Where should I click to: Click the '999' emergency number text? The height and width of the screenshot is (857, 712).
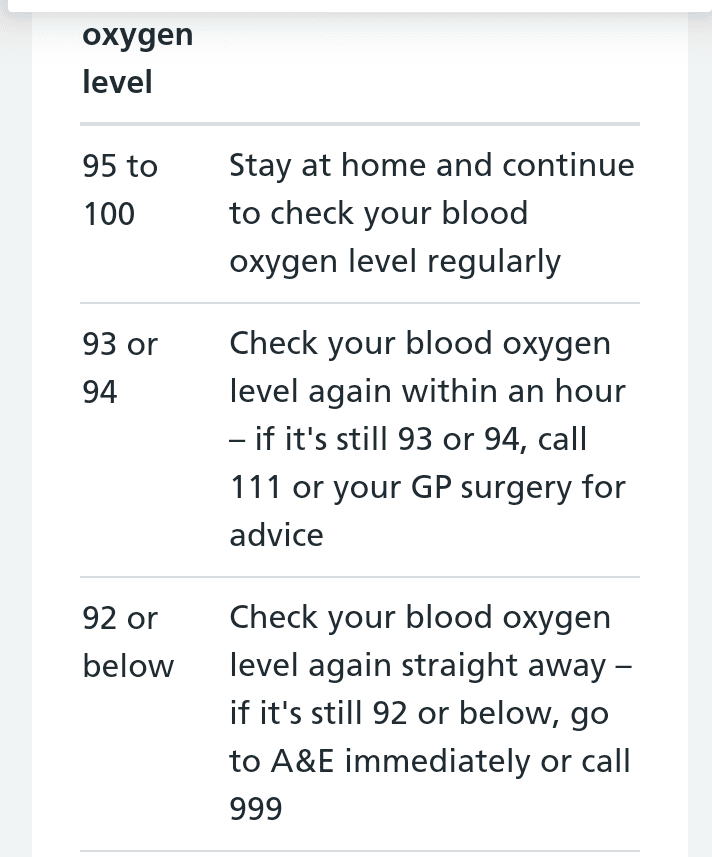click(x=256, y=809)
